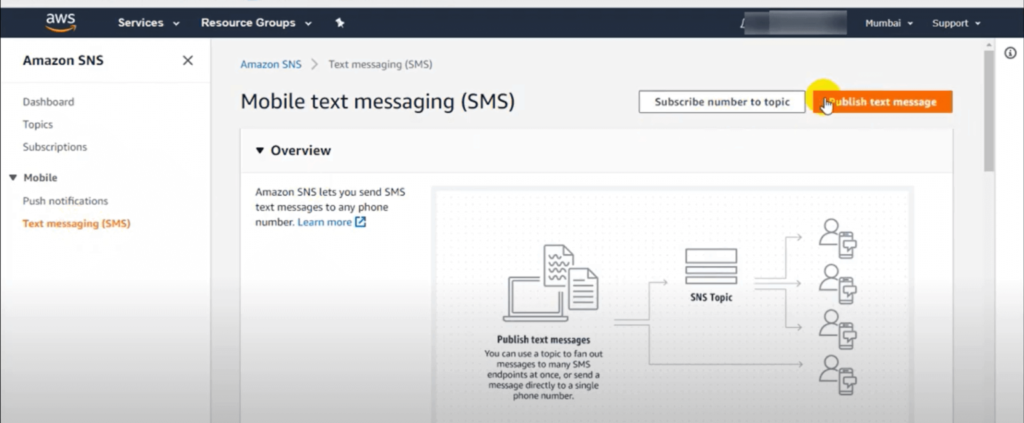Click the Mobile text messaging (SMS) heading
Viewport: 1024px width, 423px height.
coord(377,102)
